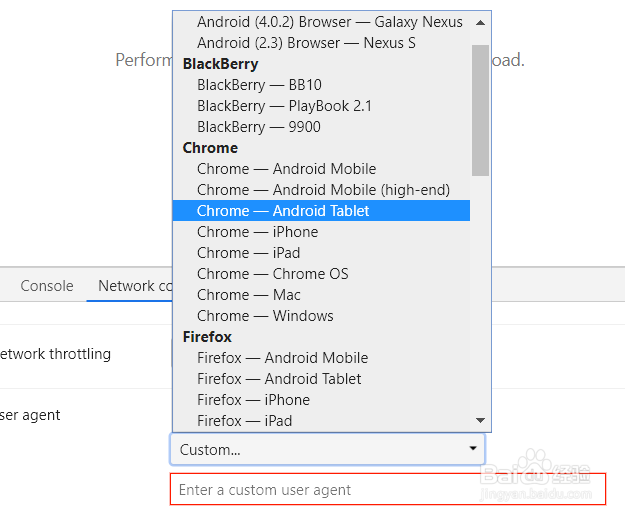Click the Firefox group header
This screenshot has width=625, height=515.
[207, 337]
